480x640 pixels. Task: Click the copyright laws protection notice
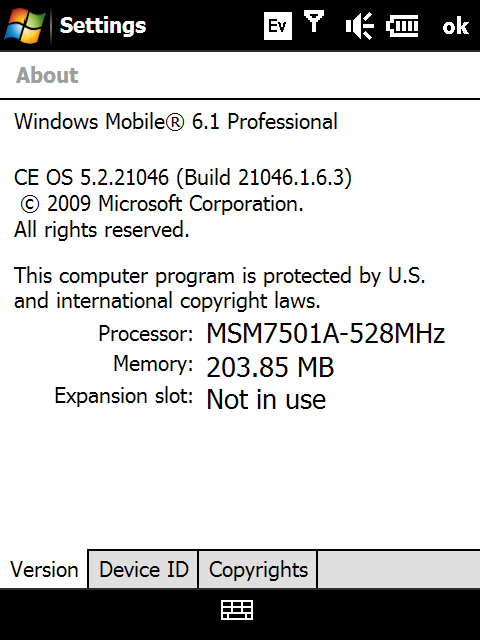220,288
